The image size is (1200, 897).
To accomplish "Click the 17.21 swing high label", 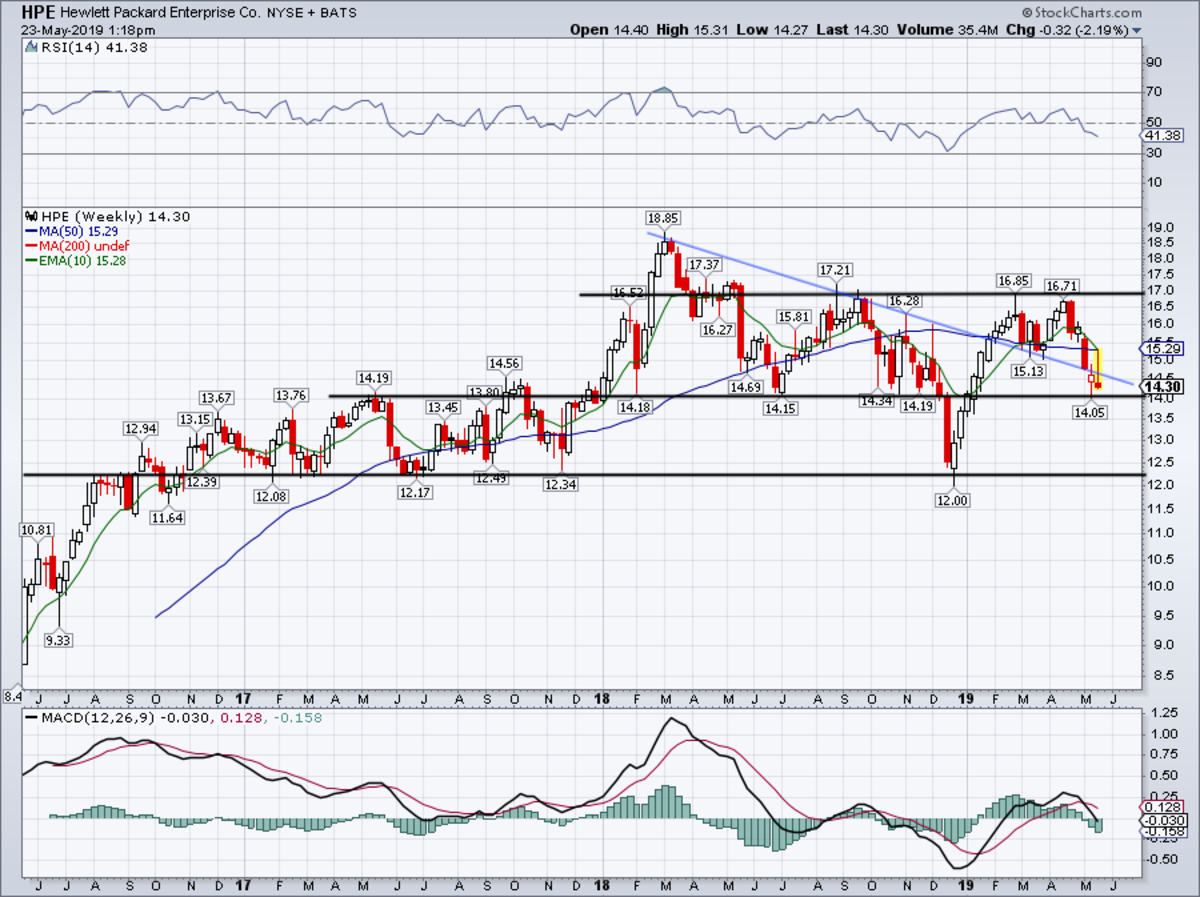I will [835, 270].
